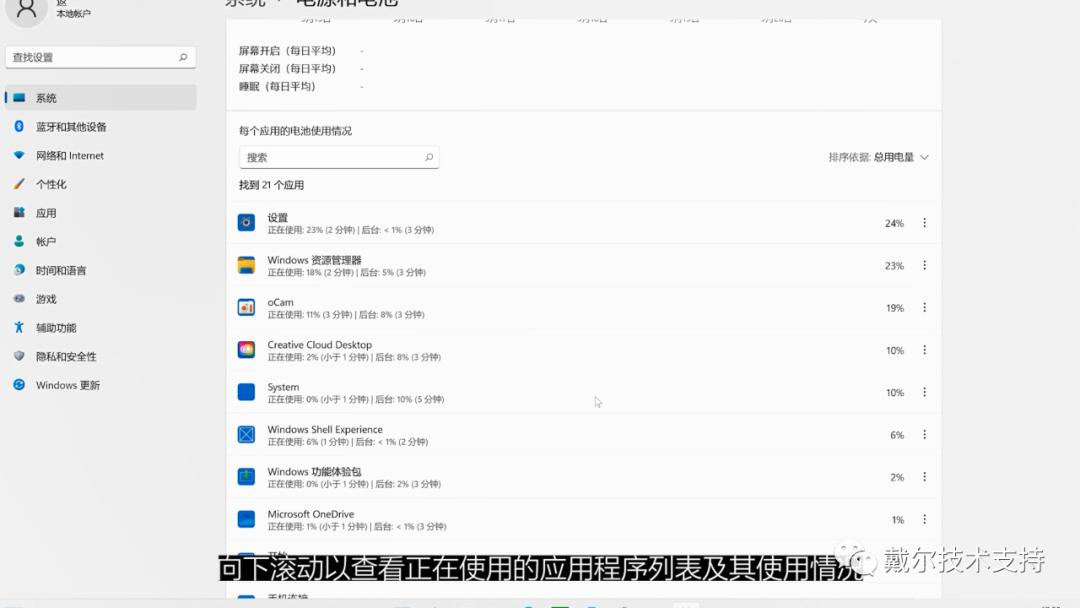Viewport: 1080px width, 608px height.
Task: Click the app search field
Action: point(330,157)
